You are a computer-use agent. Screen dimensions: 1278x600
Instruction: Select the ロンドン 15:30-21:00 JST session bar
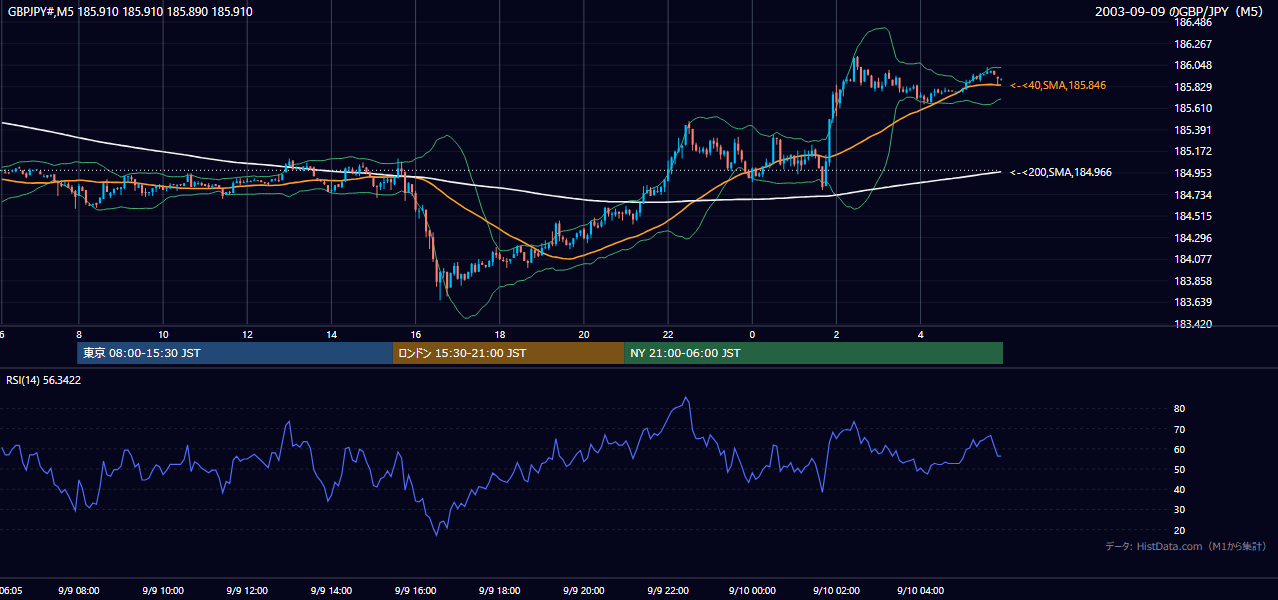[508, 353]
